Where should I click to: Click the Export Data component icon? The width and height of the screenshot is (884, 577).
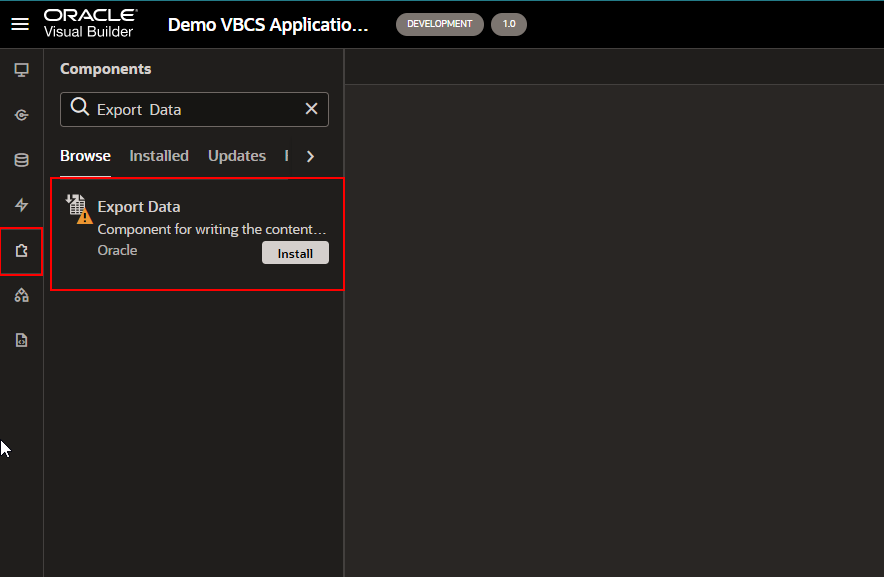click(79, 209)
